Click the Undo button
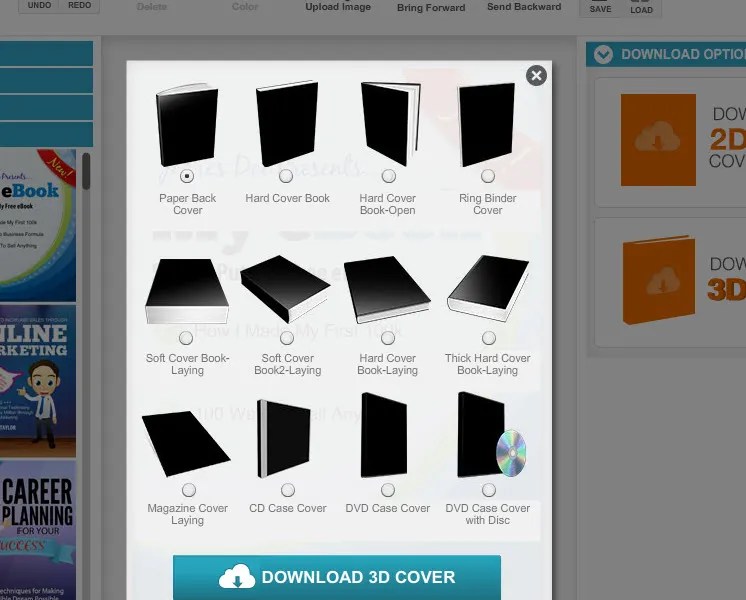Screen dimensions: 746x600 point(39,6)
